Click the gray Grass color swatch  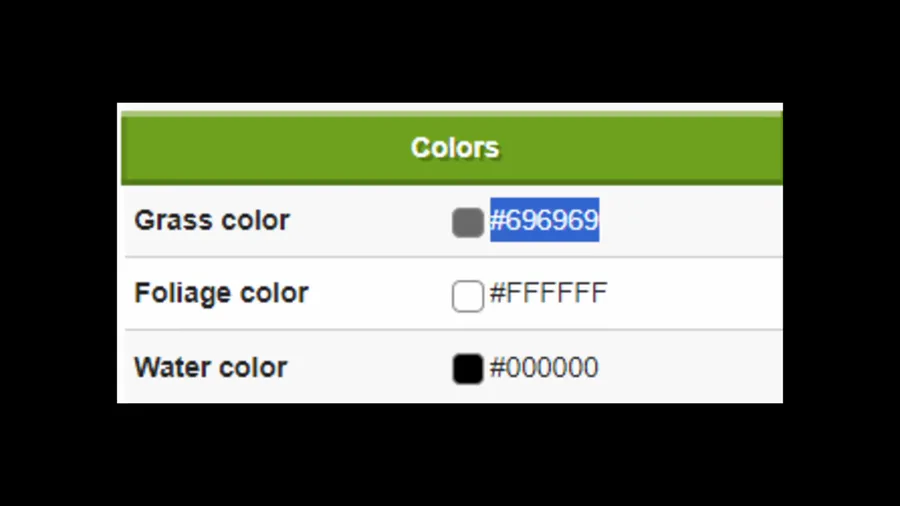(x=467, y=222)
